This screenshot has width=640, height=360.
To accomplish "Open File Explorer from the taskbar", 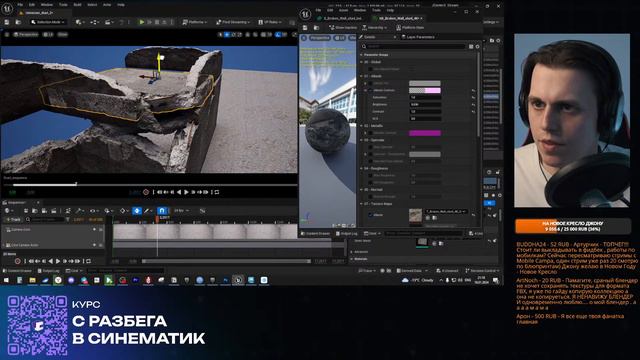I will click(x=32, y=280).
